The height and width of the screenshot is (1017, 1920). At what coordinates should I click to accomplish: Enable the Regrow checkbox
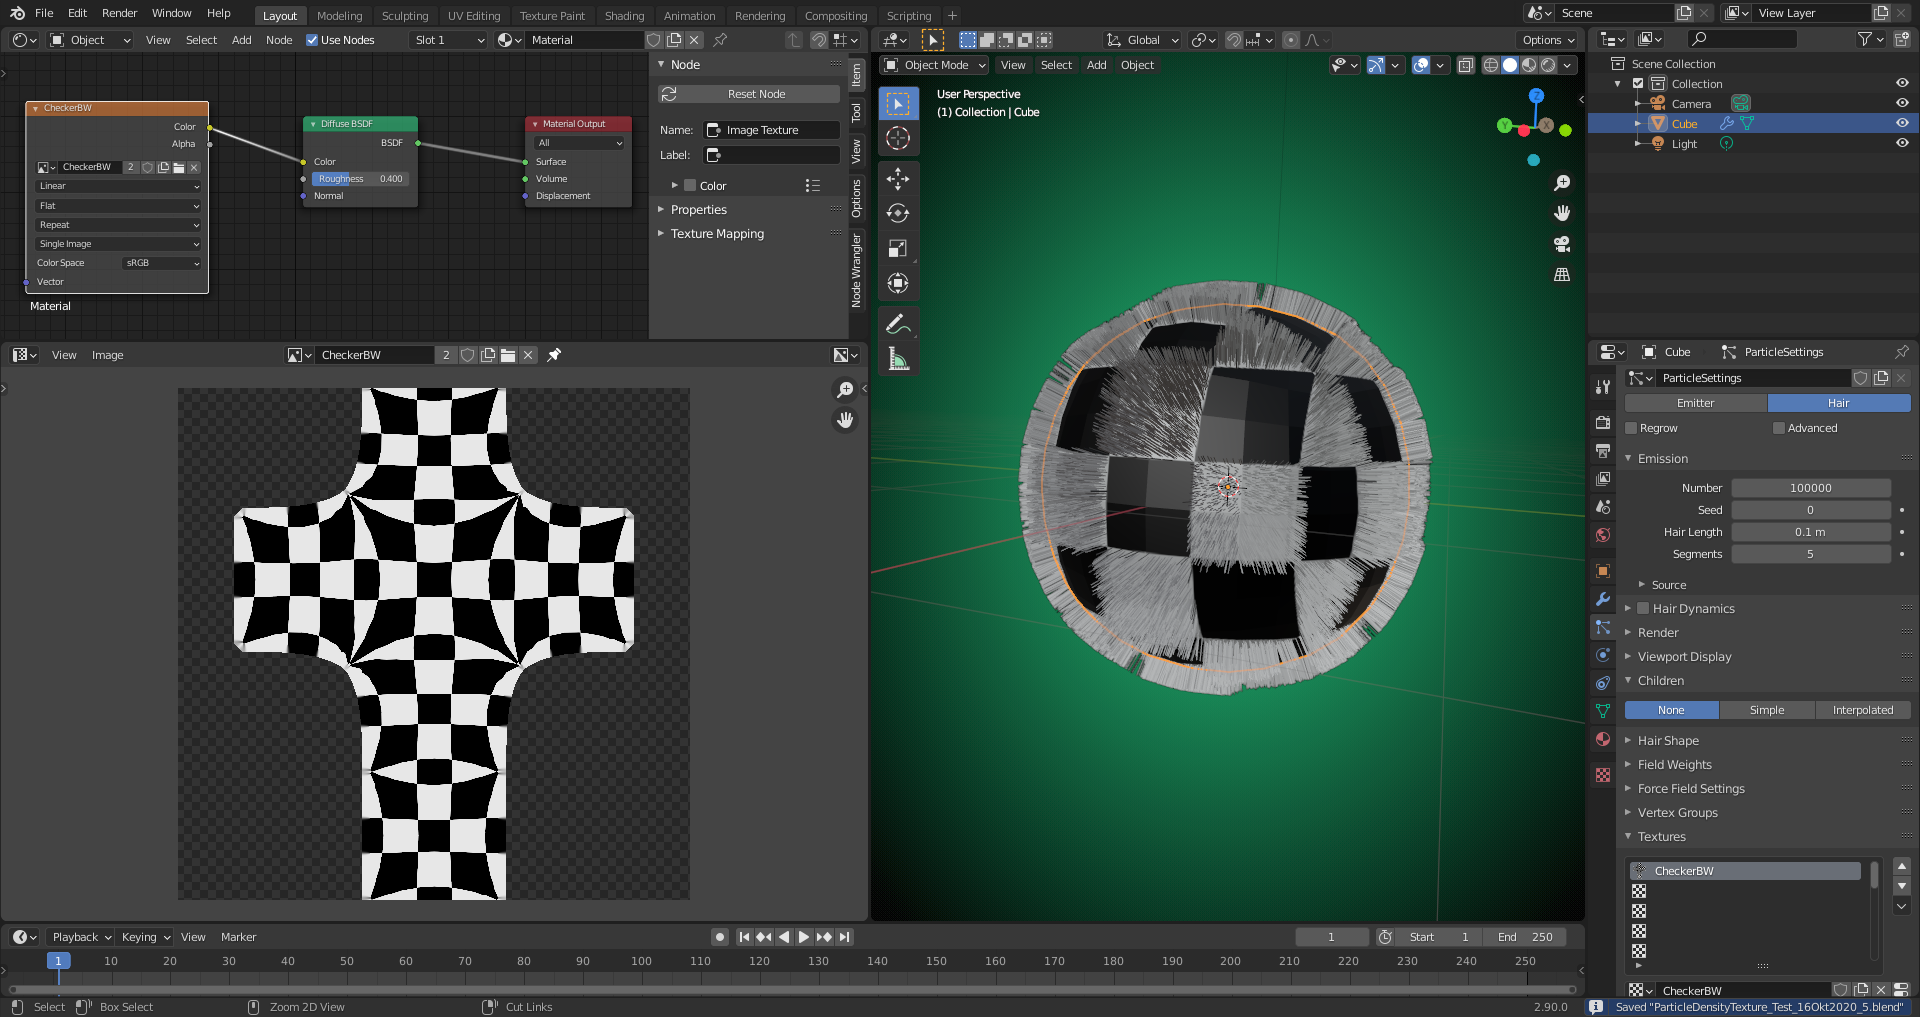(1631, 428)
